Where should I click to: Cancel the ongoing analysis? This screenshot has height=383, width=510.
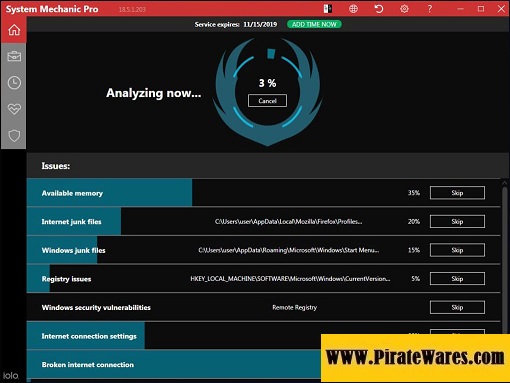tap(267, 101)
